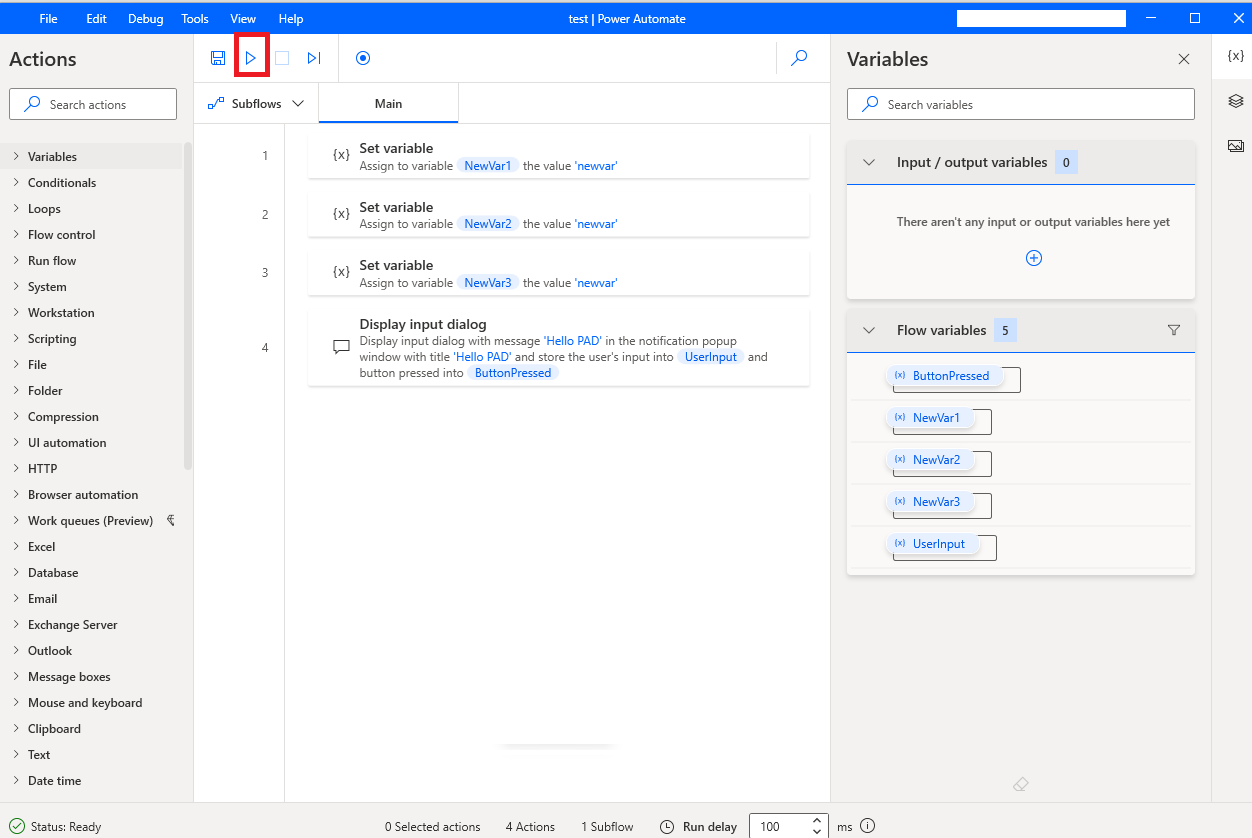The width and height of the screenshot is (1252, 838).
Task: Run next action step button
Action: (314, 58)
